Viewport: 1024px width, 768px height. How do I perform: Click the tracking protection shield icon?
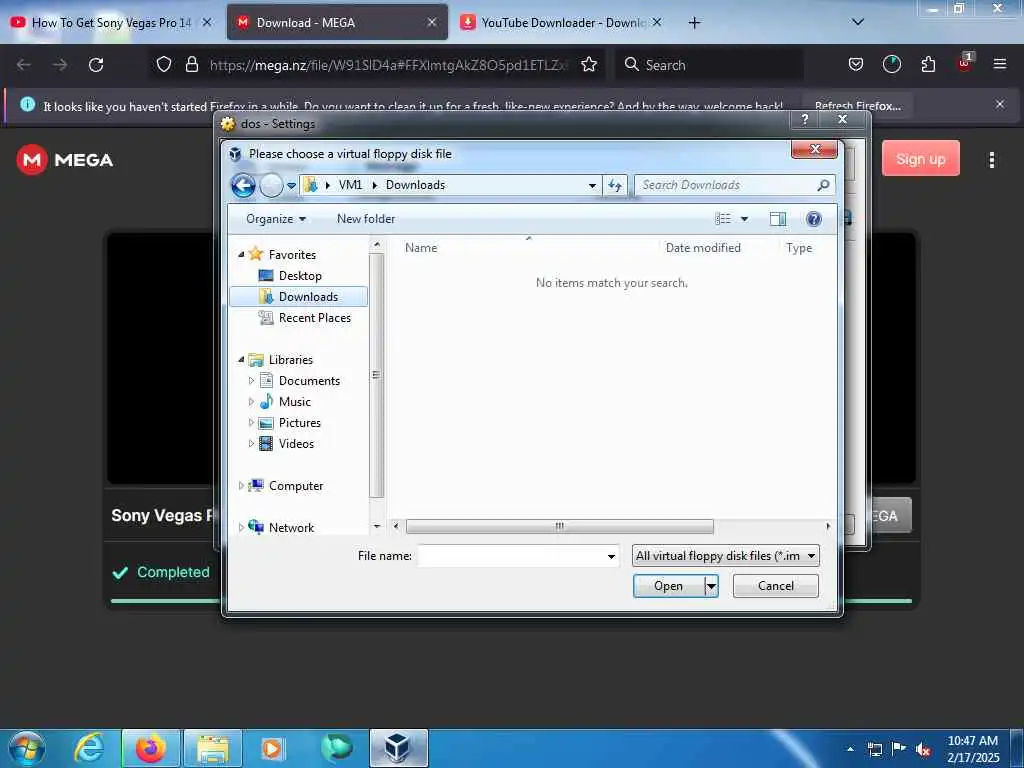pyautogui.click(x=164, y=65)
